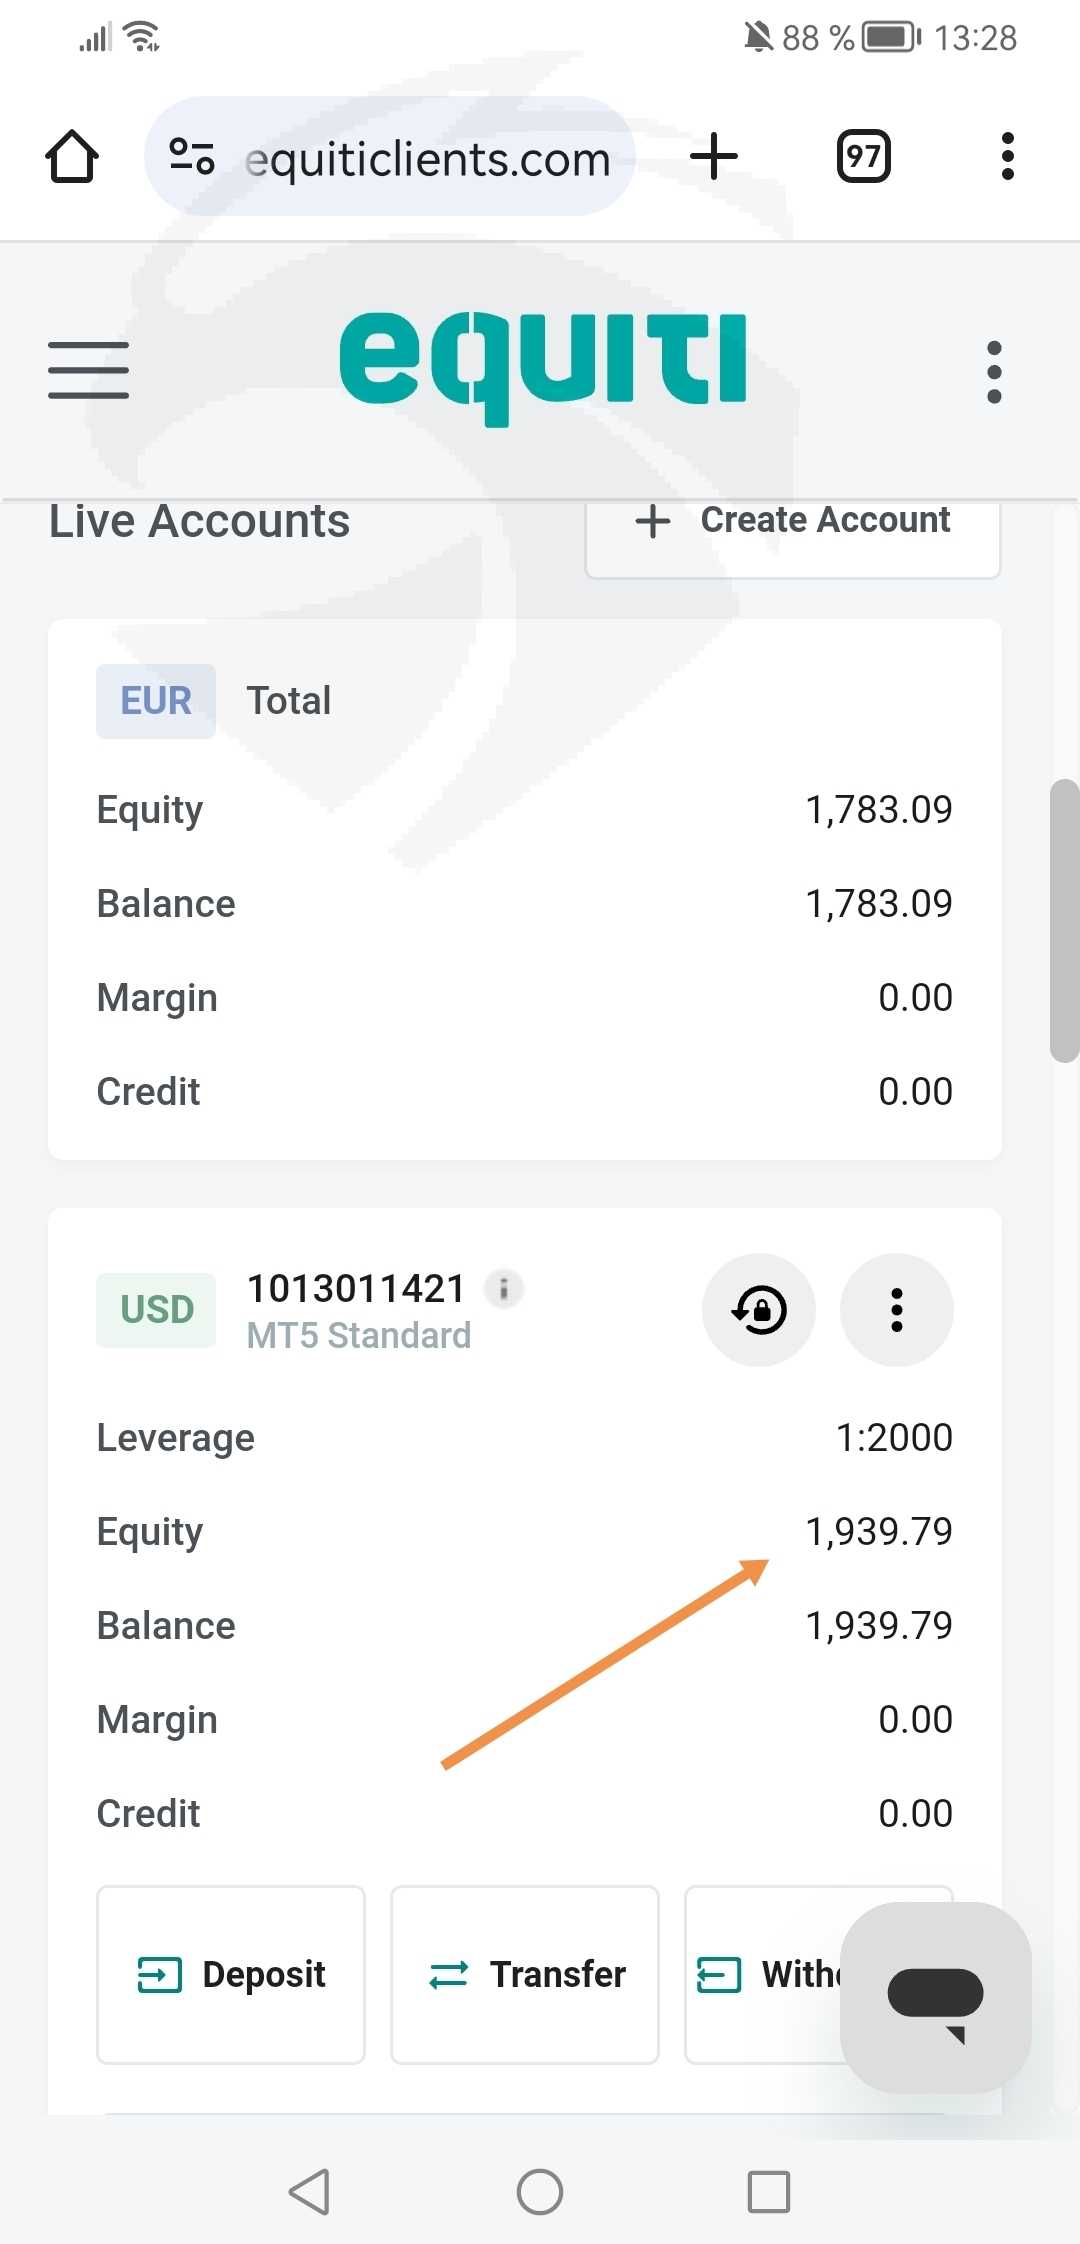This screenshot has width=1080, height=2244.
Task: Click the USD account currency badge
Action: click(x=156, y=1310)
